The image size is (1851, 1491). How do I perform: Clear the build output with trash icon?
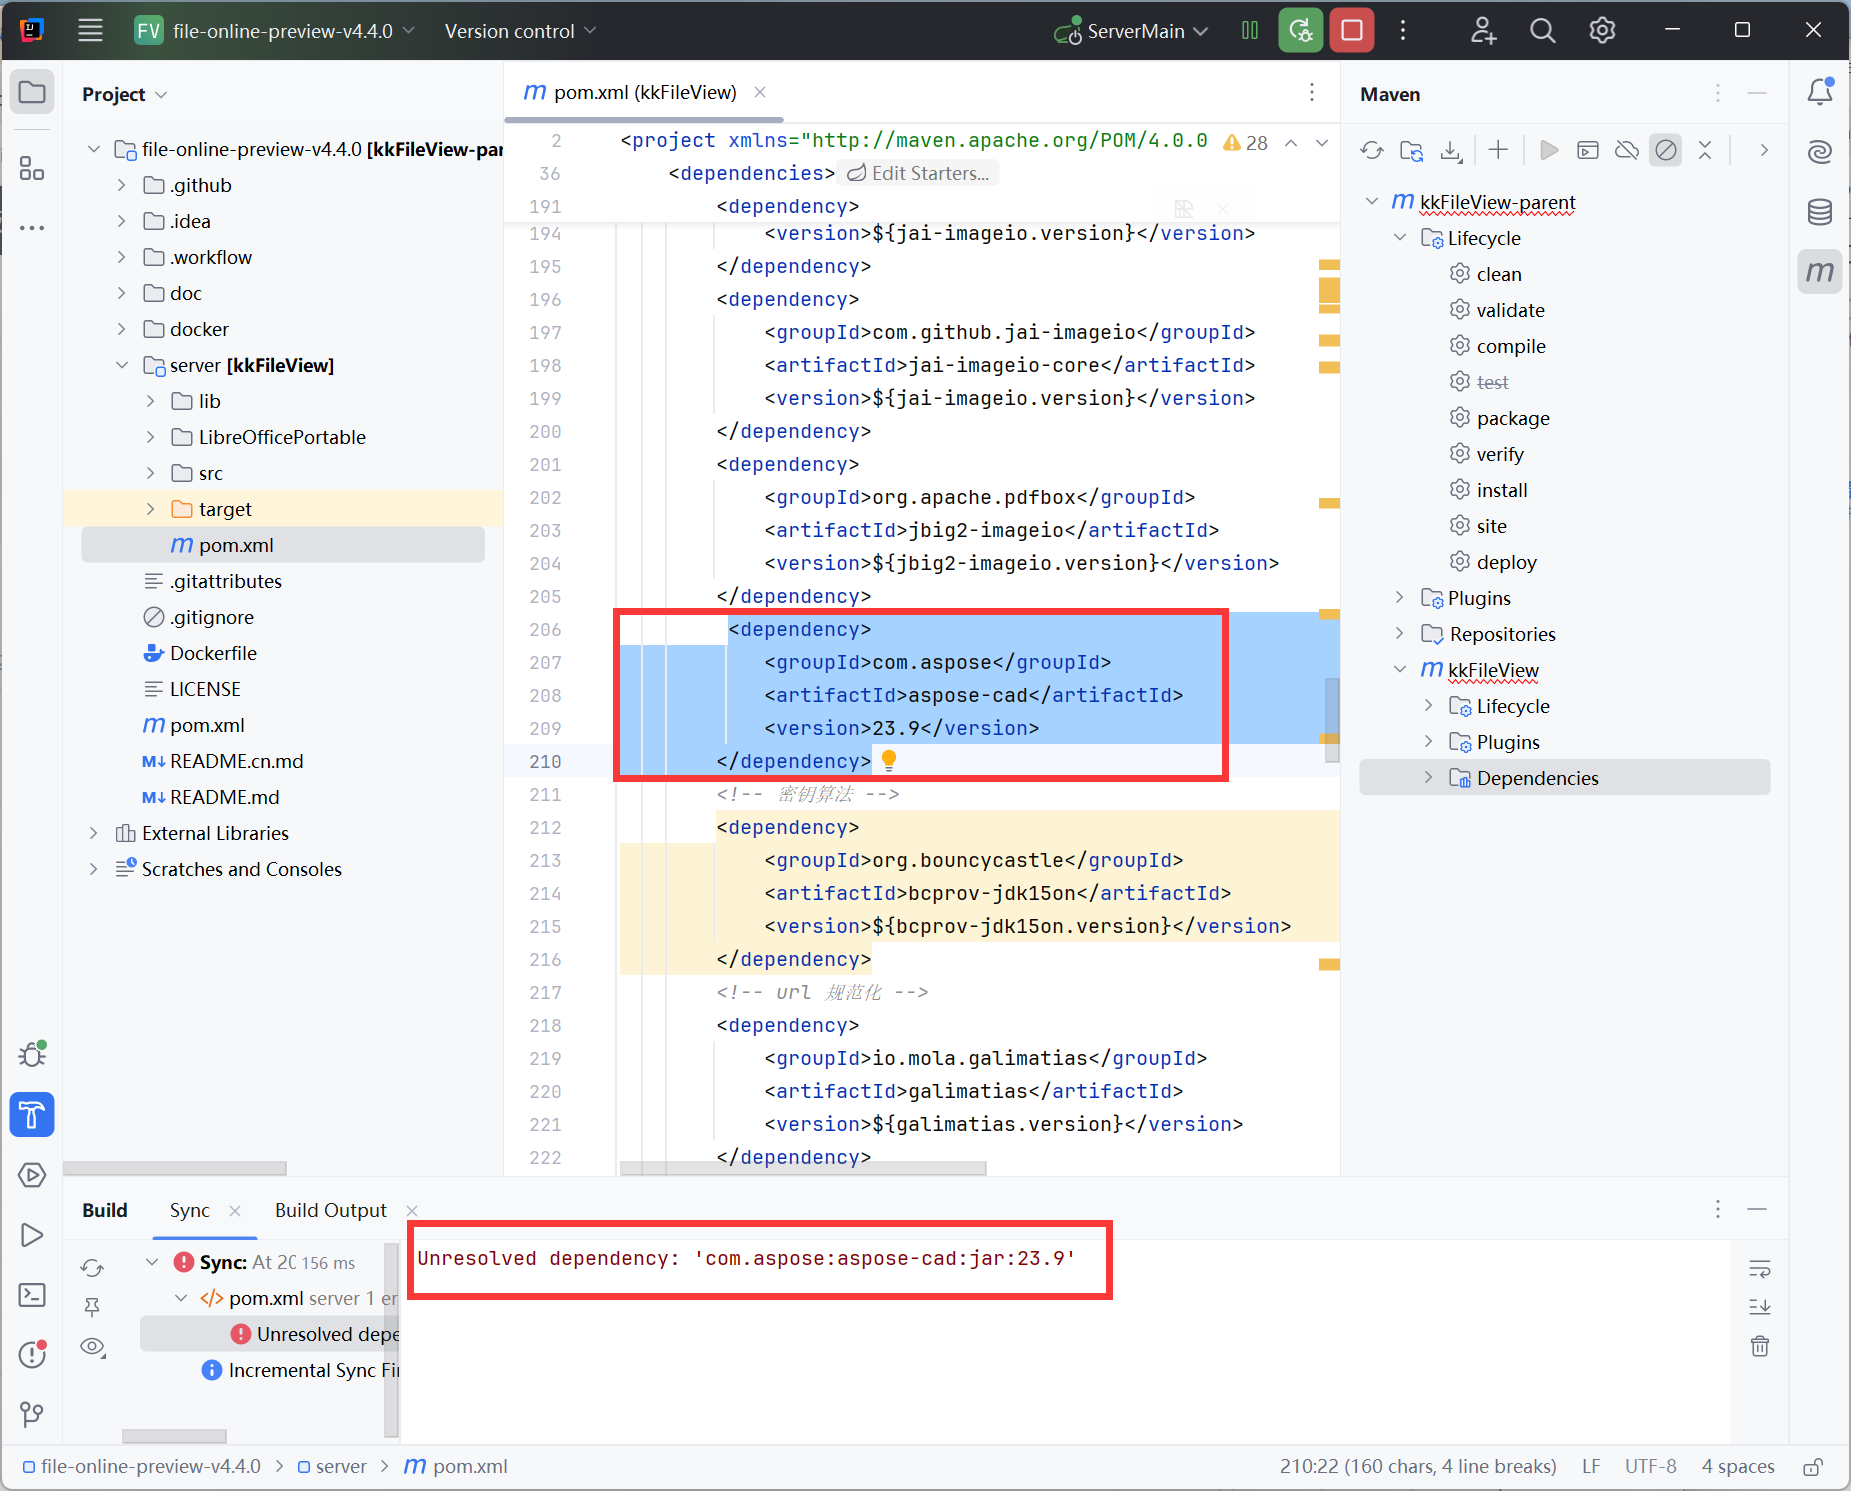pyautogui.click(x=1760, y=1346)
